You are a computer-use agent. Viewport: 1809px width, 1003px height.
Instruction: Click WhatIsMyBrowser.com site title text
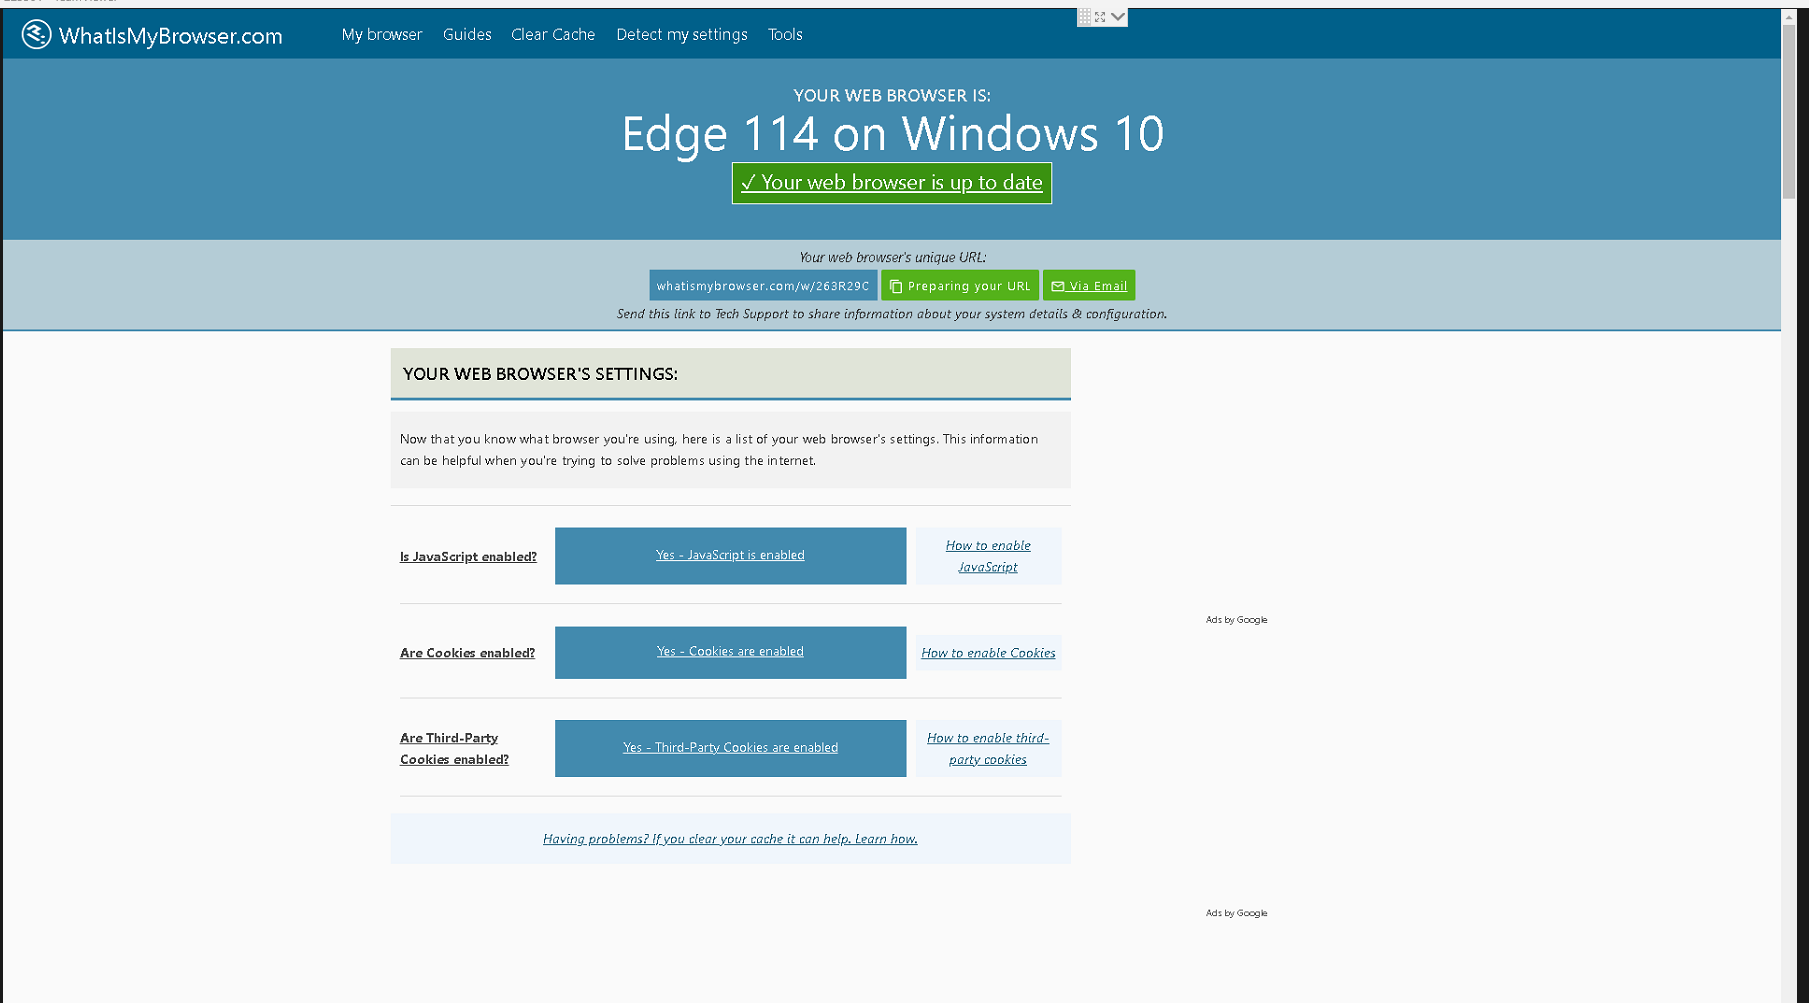(171, 36)
